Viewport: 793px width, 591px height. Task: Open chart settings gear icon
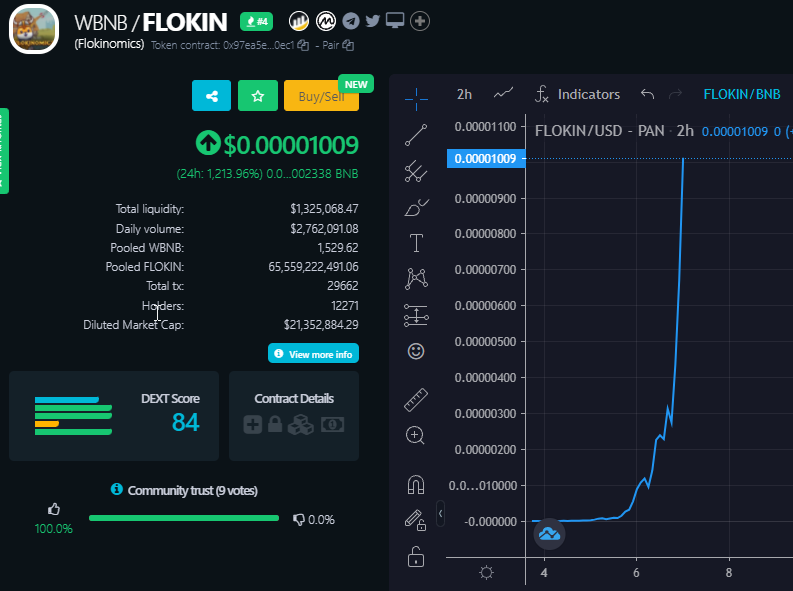pyautogui.click(x=486, y=572)
